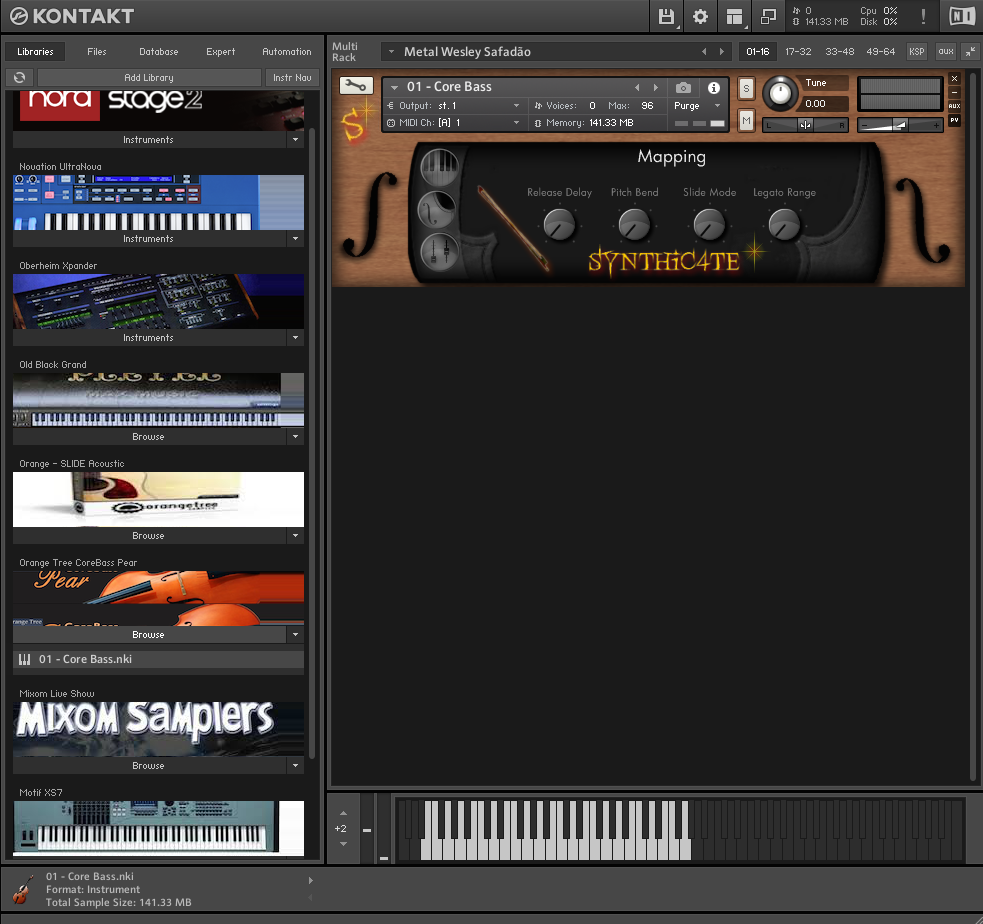
Task: Click the arrow in the bottom info pane
Action: click(x=310, y=880)
